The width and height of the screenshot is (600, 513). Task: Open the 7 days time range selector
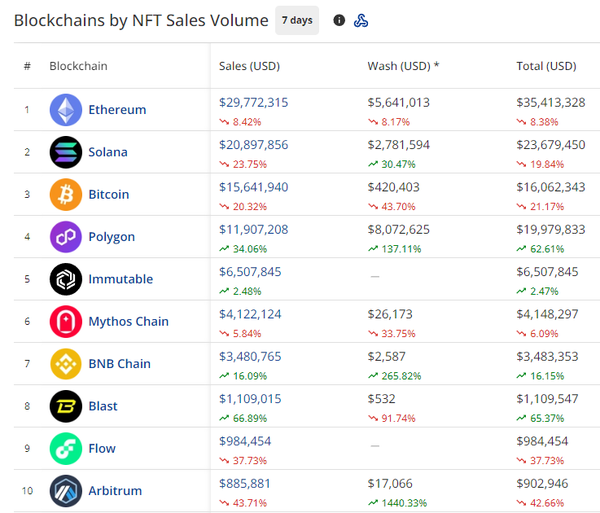[x=297, y=20]
